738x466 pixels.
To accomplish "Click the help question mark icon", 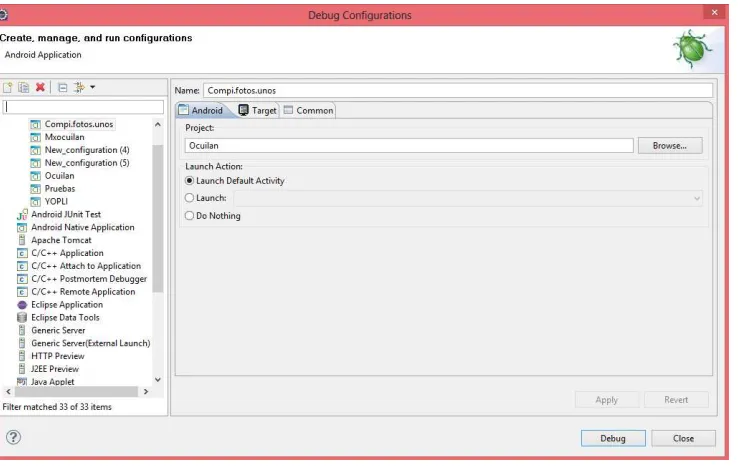I will click(x=13, y=437).
